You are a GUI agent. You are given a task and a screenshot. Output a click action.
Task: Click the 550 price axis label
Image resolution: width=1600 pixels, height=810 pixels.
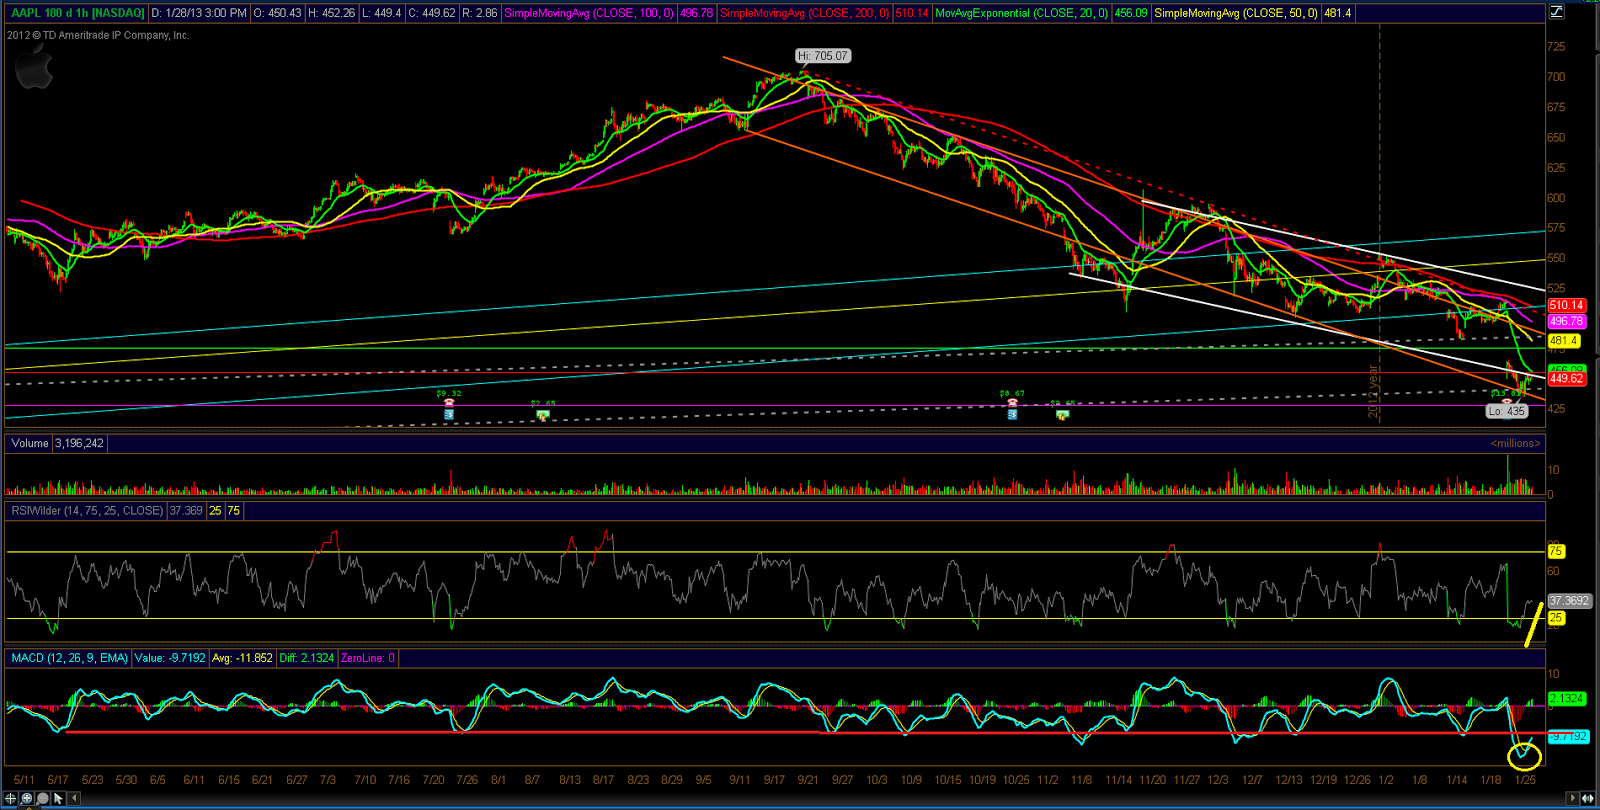click(x=1556, y=258)
